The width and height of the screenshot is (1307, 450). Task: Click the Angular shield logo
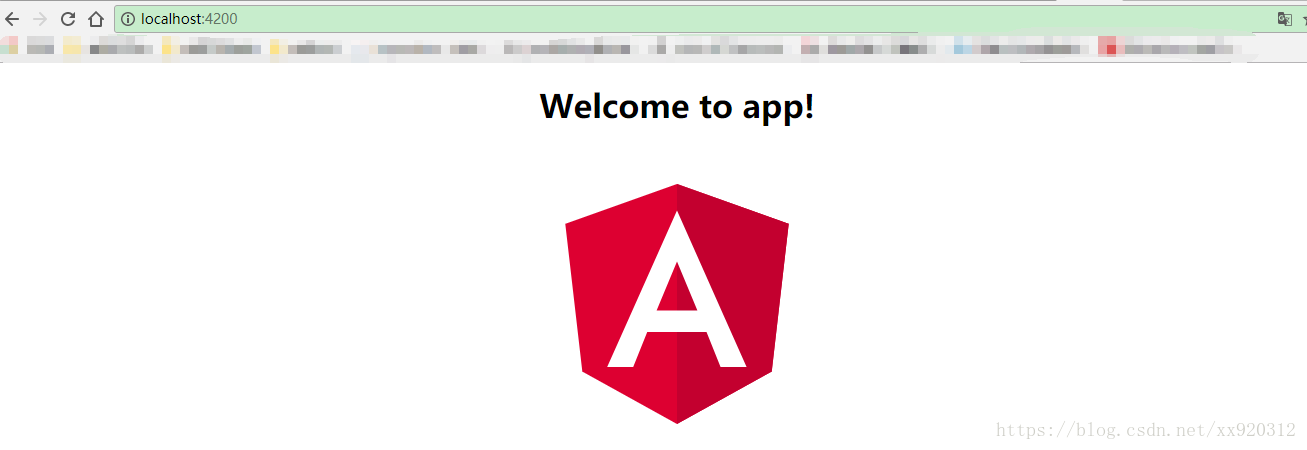(677, 304)
